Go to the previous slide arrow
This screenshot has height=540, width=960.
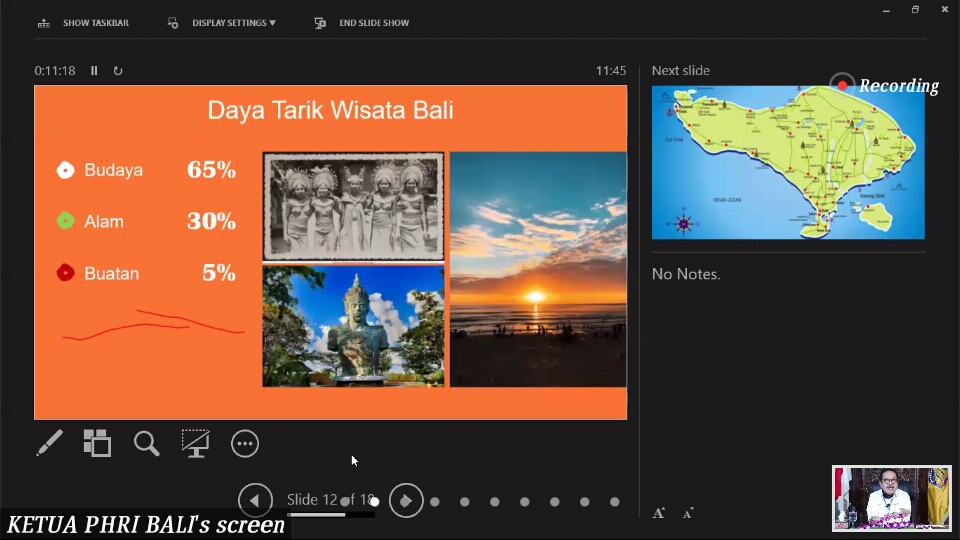click(255, 500)
